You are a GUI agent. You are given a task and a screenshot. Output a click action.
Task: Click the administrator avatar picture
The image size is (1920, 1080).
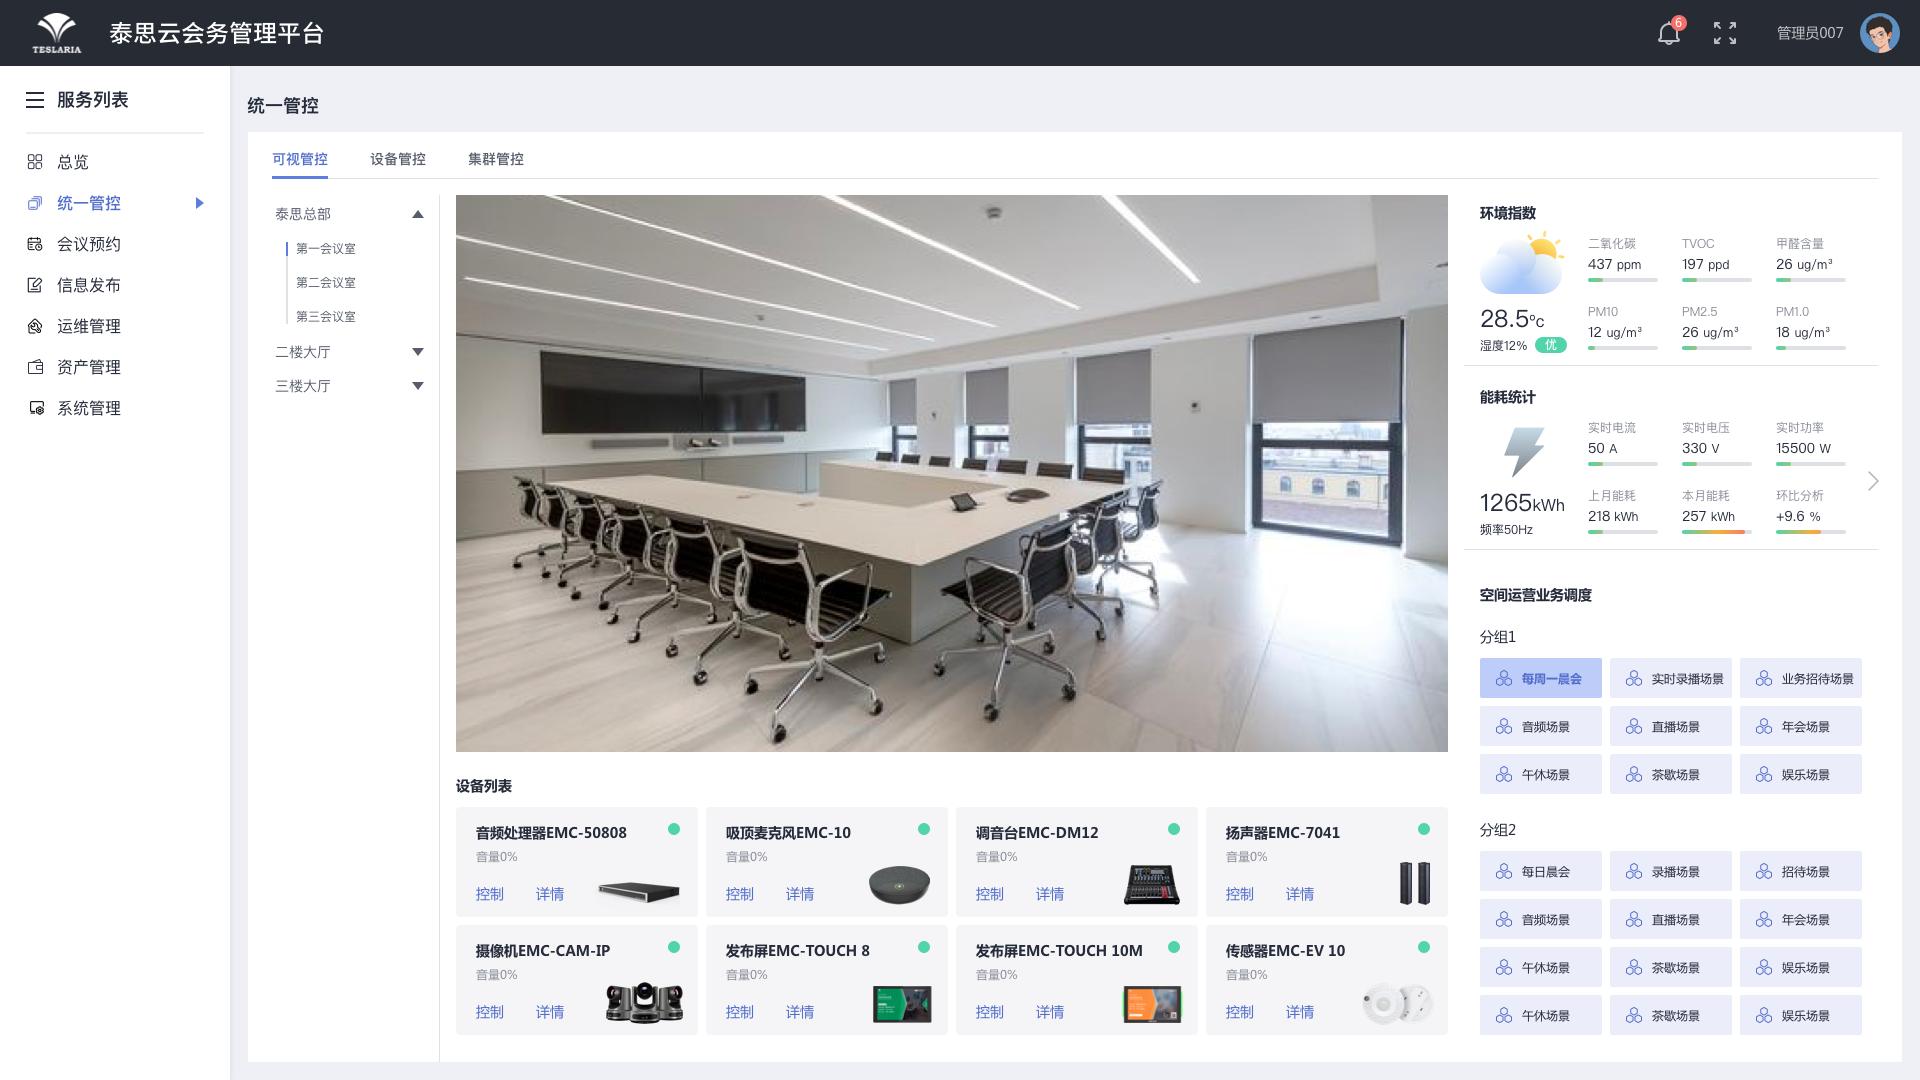(1879, 33)
